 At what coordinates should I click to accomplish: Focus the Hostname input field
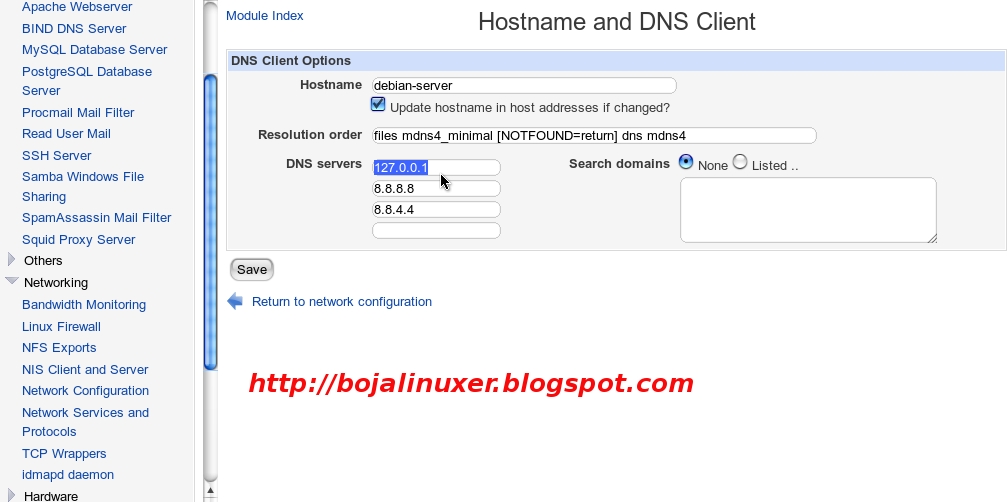[x=524, y=85]
